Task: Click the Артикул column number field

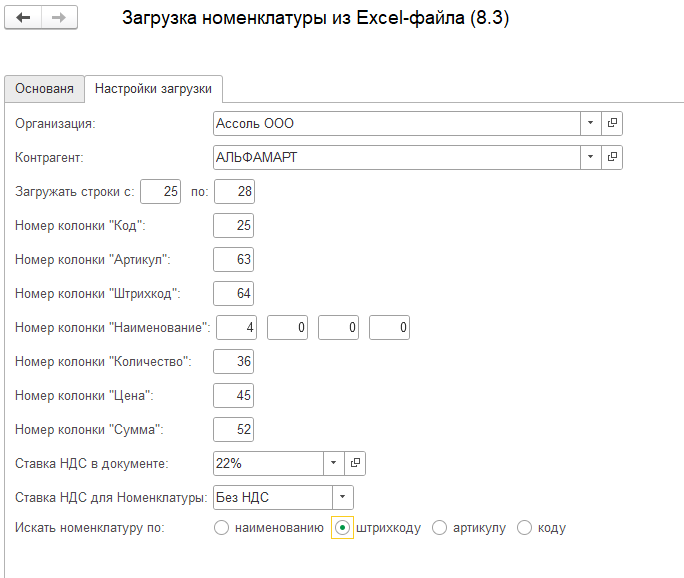Action: coord(233,260)
